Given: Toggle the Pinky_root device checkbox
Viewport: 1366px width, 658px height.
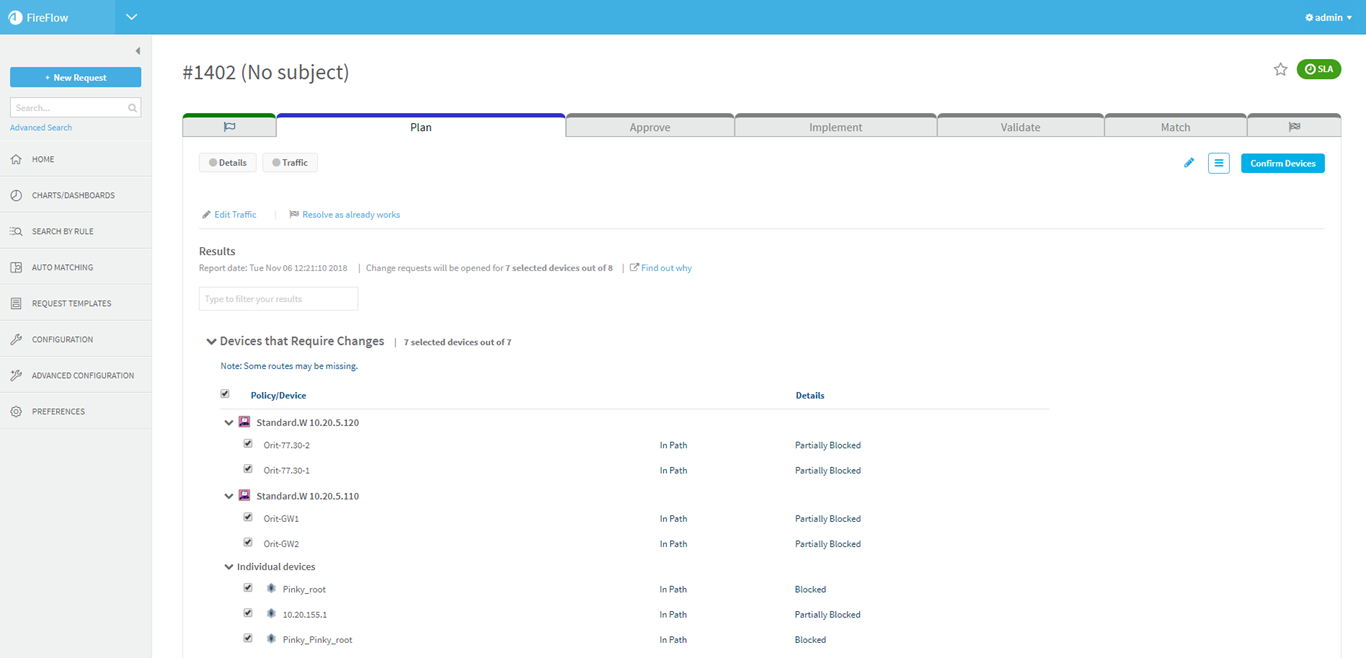Looking at the screenshot, I should (x=248, y=588).
